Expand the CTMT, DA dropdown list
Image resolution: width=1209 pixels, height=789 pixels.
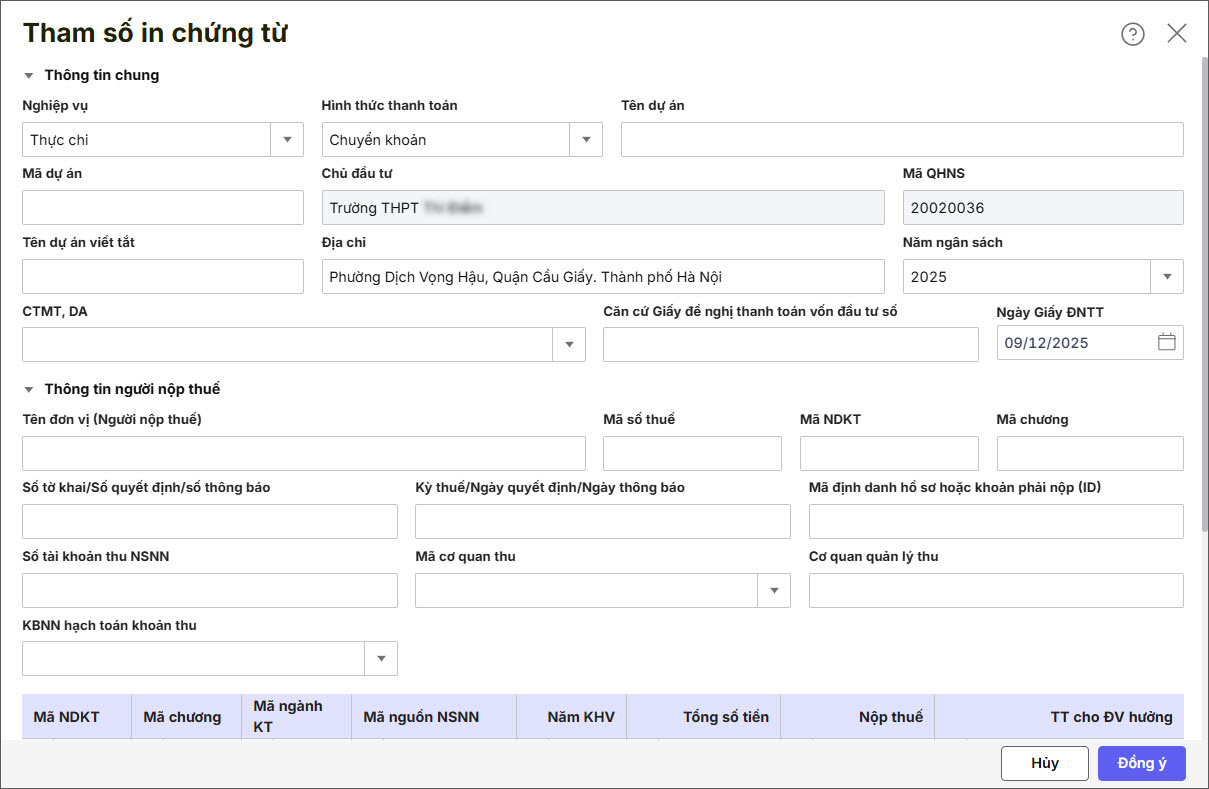(569, 345)
